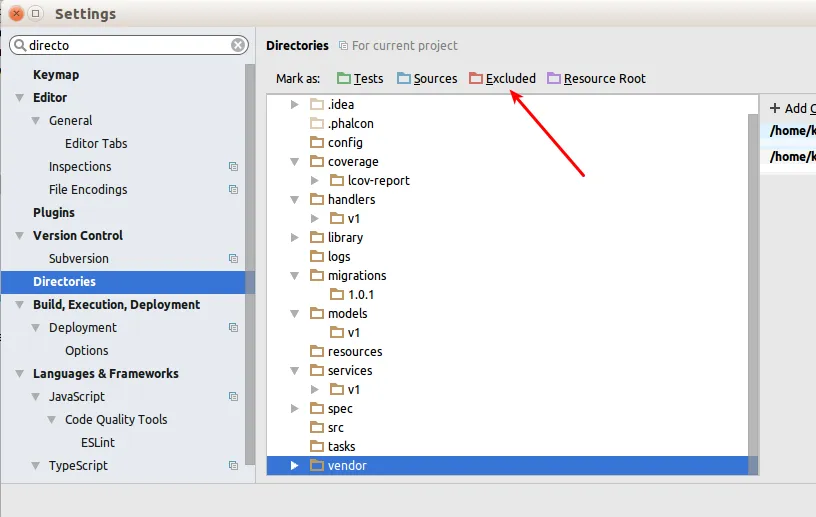Click the settings list vertical scrollbar
The height and width of the screenshot is (517, 816).
point(250,264)
